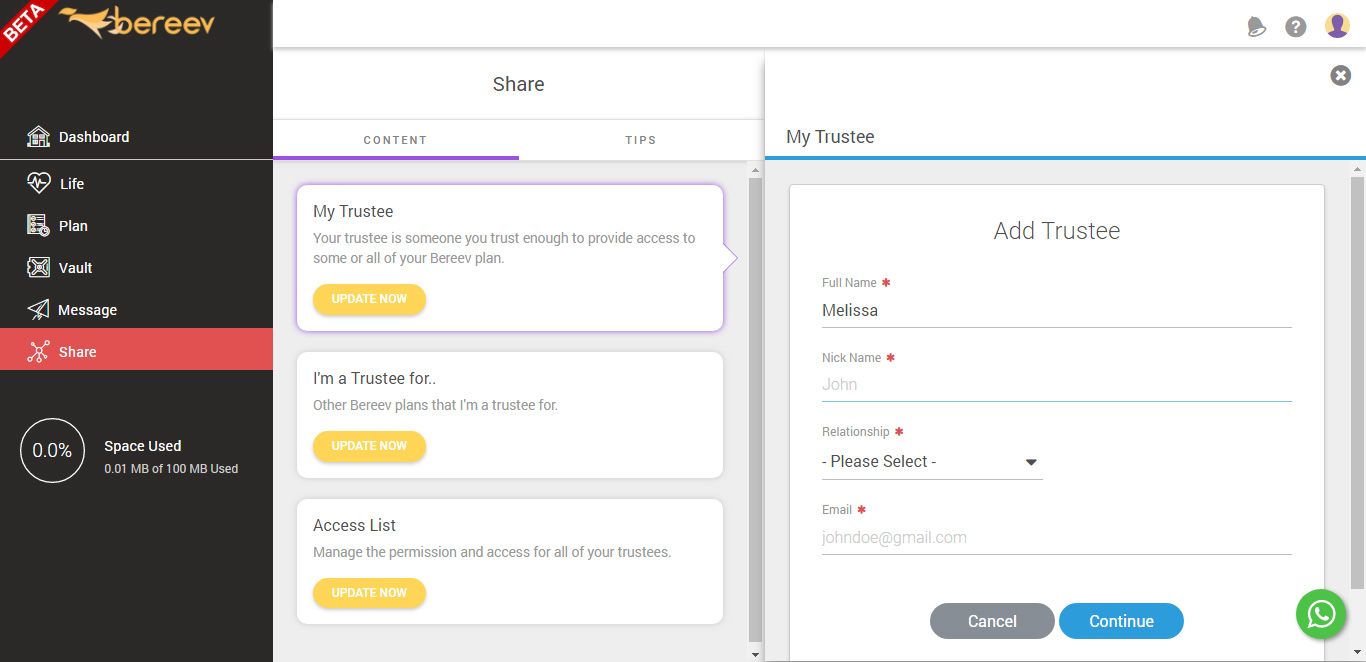Close the My Trustee panel
This screenshot has height=662, width=1366.
coord(1340,75)
